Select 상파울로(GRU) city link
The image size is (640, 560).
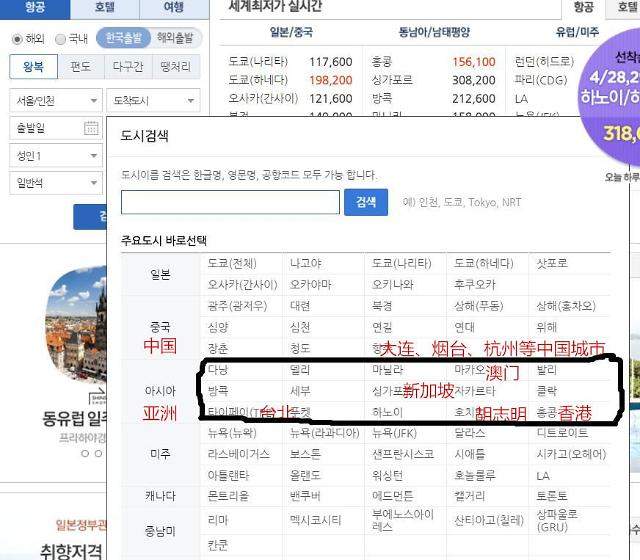click(x=557, y=520)
